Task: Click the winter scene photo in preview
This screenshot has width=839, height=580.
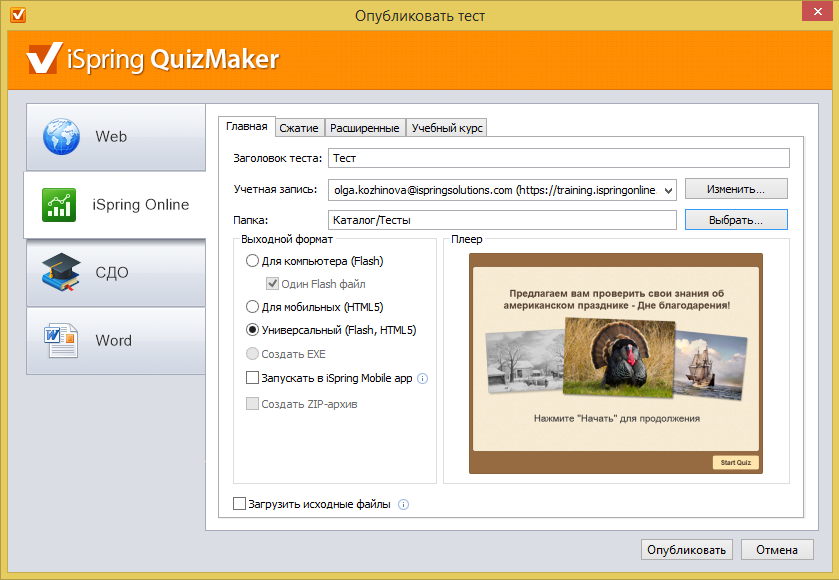Action: click(527, 361)
